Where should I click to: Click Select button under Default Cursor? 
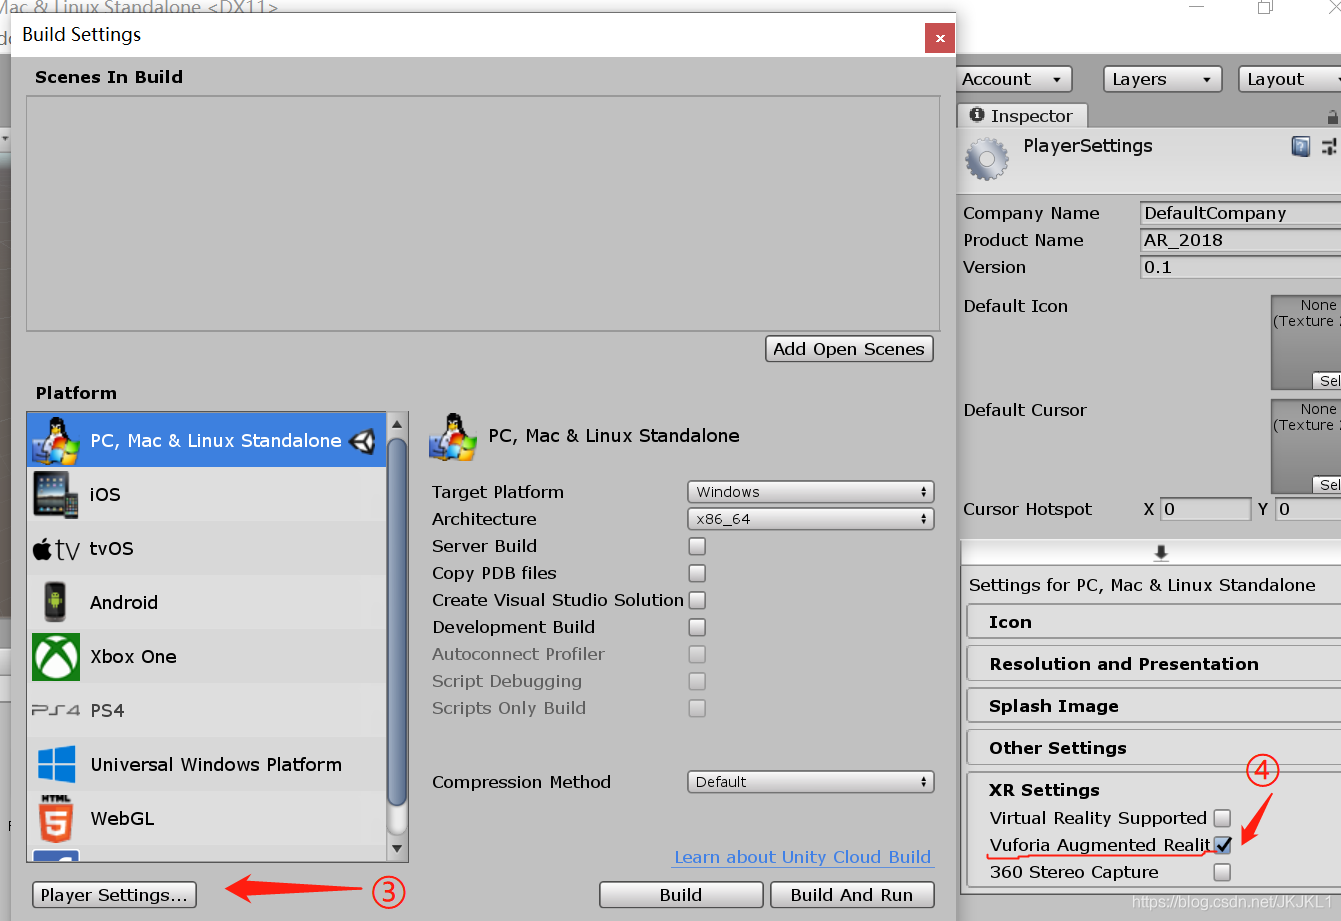tap(1327, 485)
